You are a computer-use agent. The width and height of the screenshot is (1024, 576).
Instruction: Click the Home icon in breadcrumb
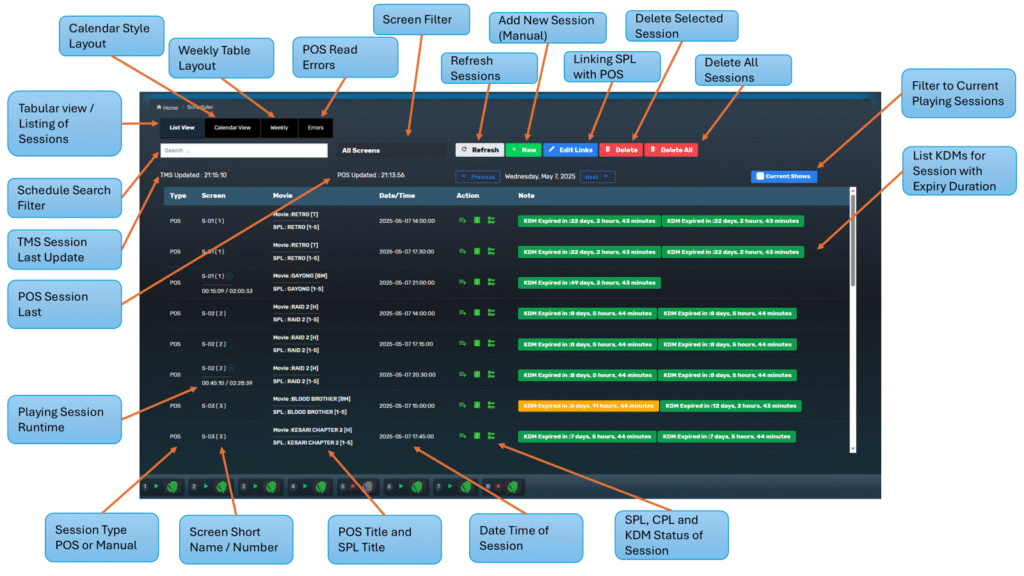(x=158, y=107)
